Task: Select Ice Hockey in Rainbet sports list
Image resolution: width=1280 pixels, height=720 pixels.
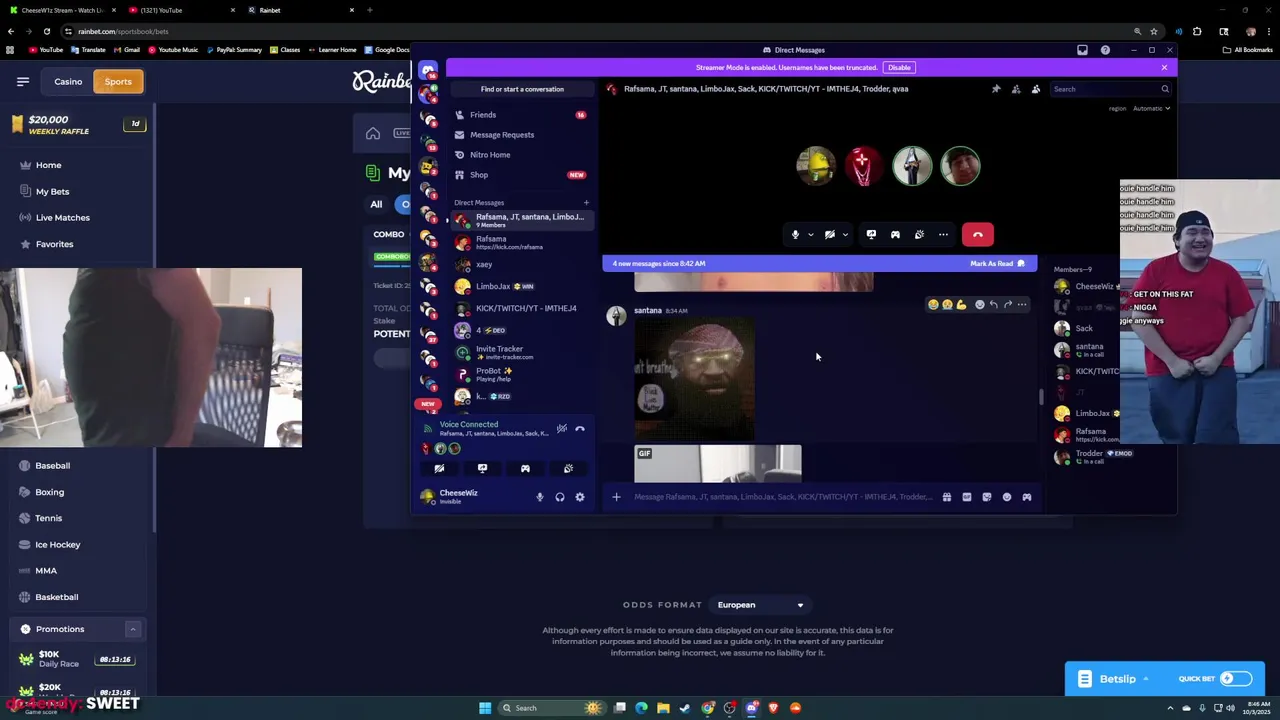Action: point(57,544)
